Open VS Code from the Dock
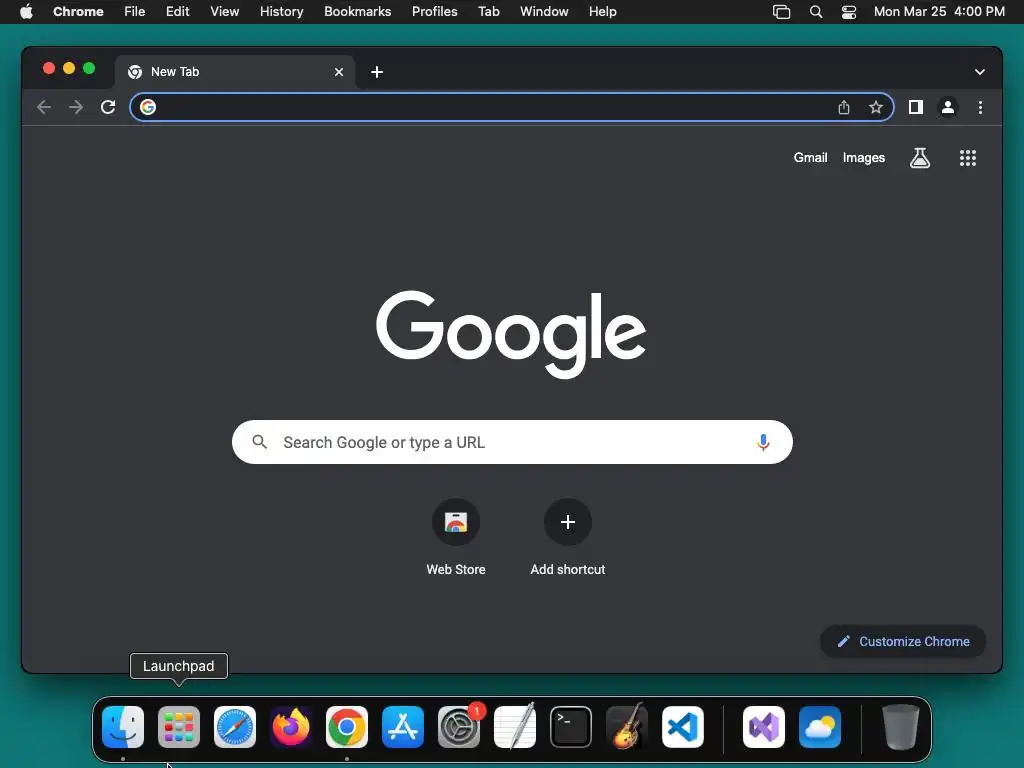 [x=682, y=727]
